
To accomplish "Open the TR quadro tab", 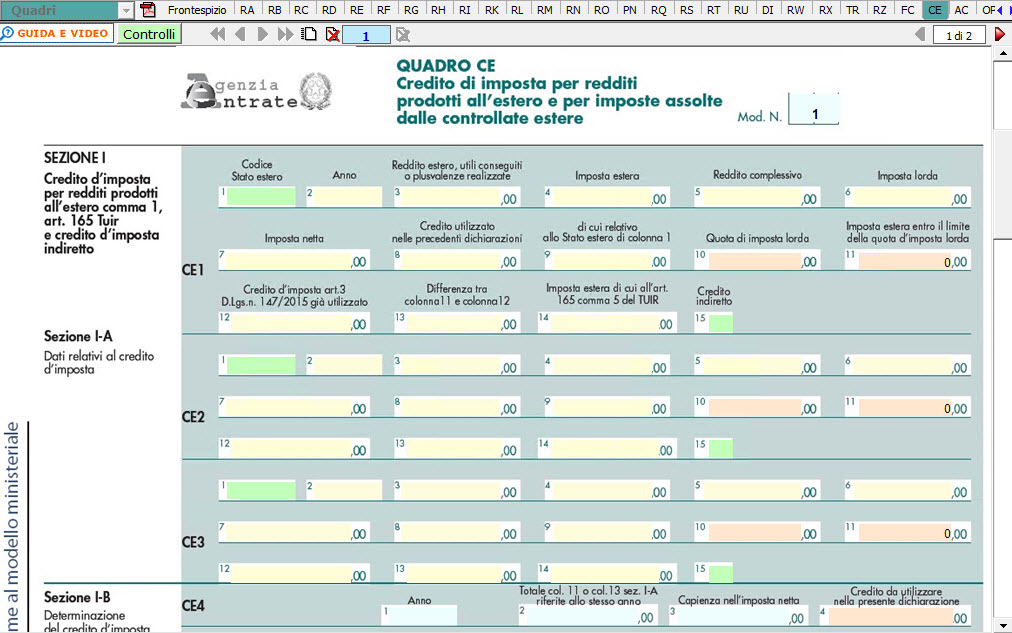I will (853, 10).
